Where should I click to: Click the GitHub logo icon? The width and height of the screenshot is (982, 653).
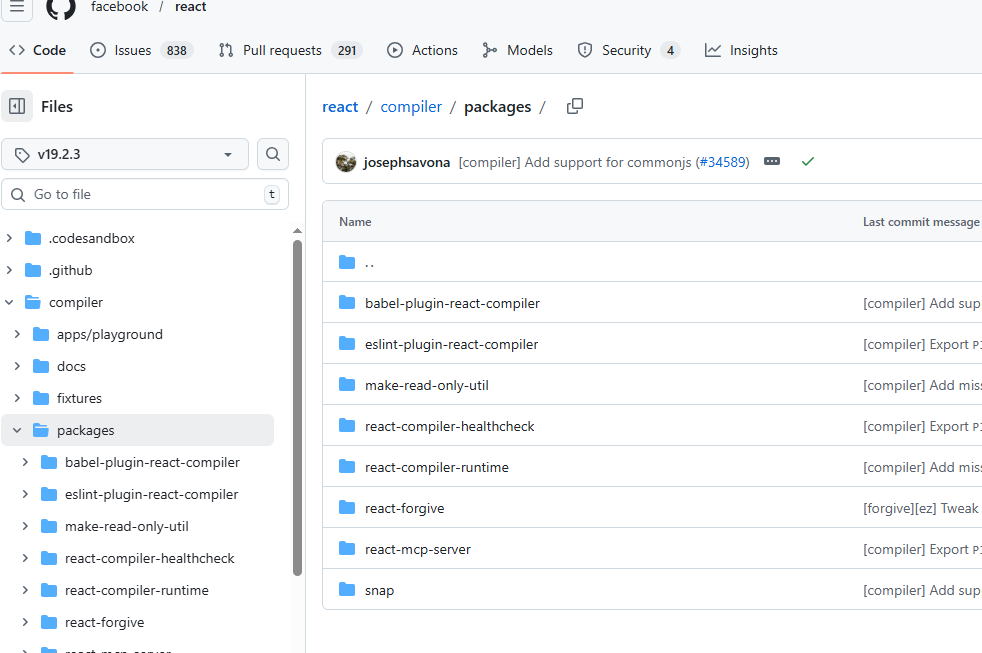pyautogui.click(x=61, y=8)
